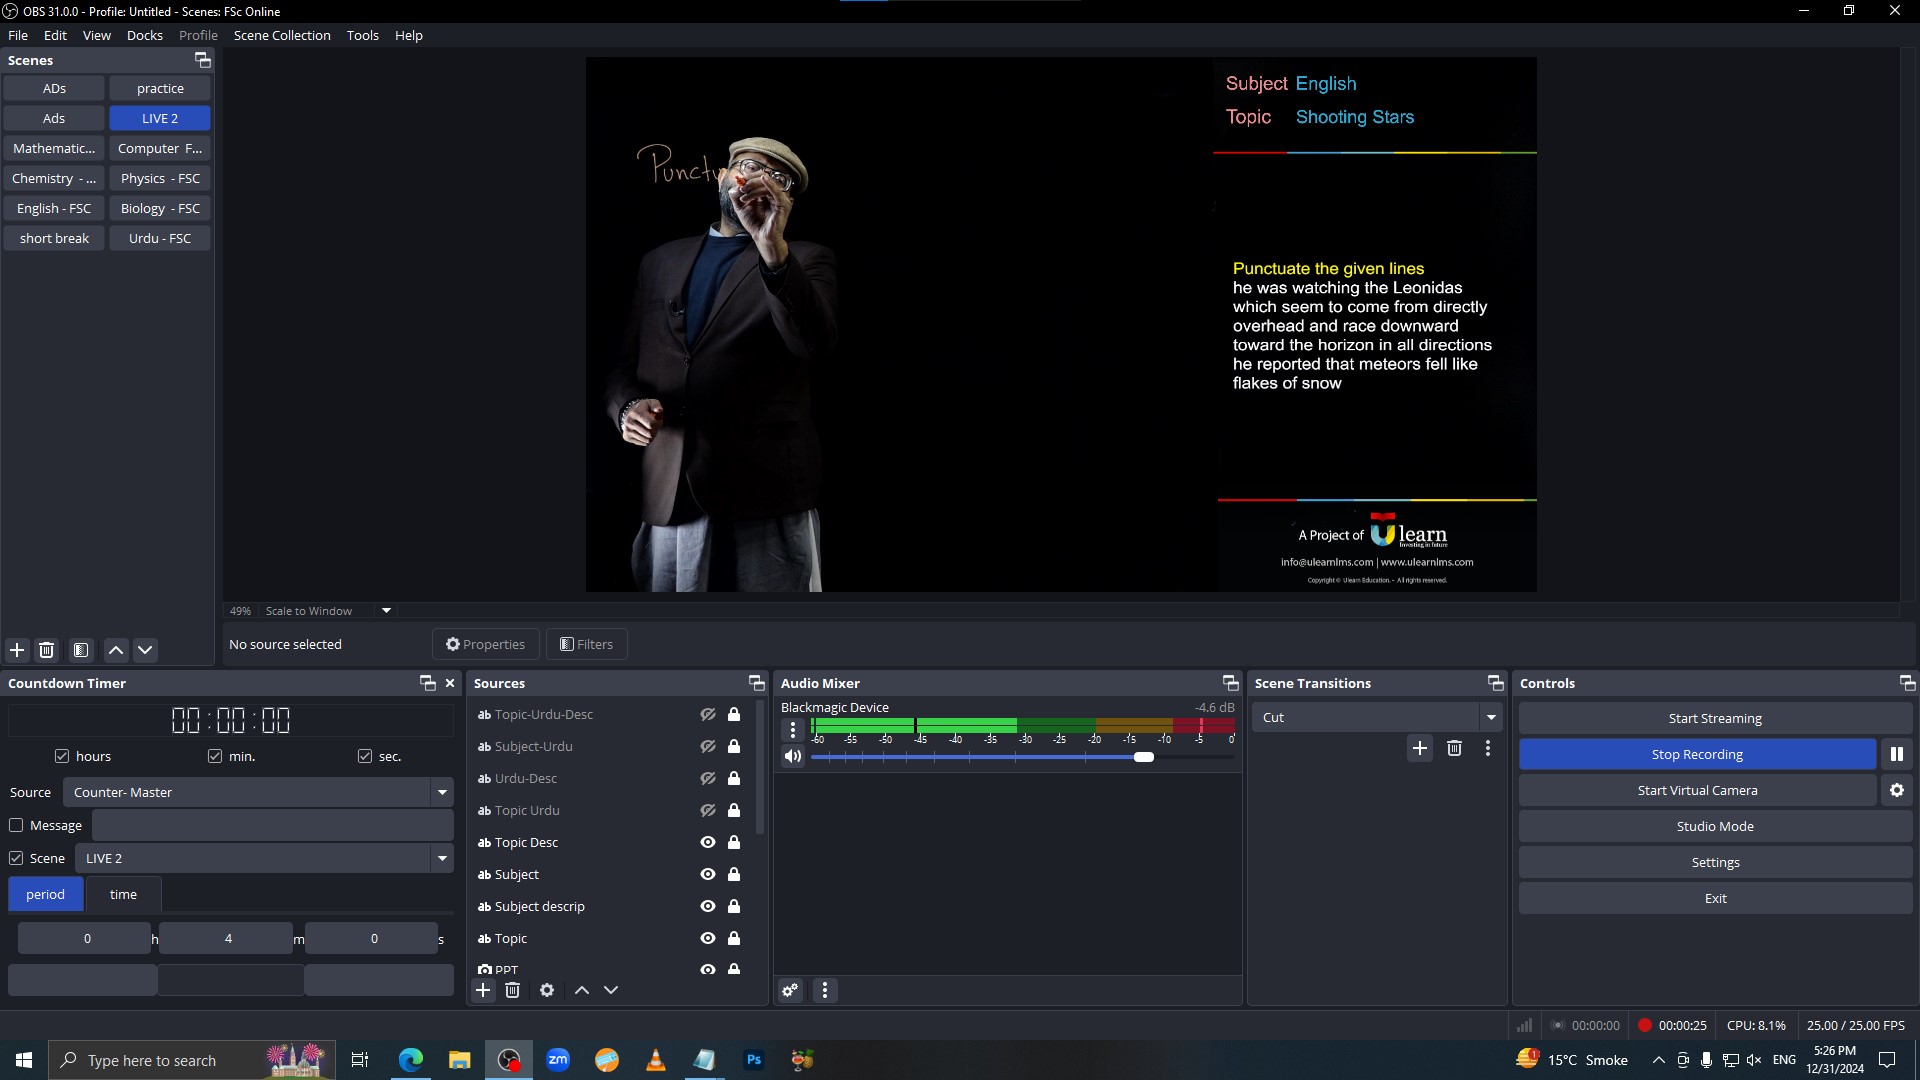Switch to the time tab in timer

pos(124,894)
